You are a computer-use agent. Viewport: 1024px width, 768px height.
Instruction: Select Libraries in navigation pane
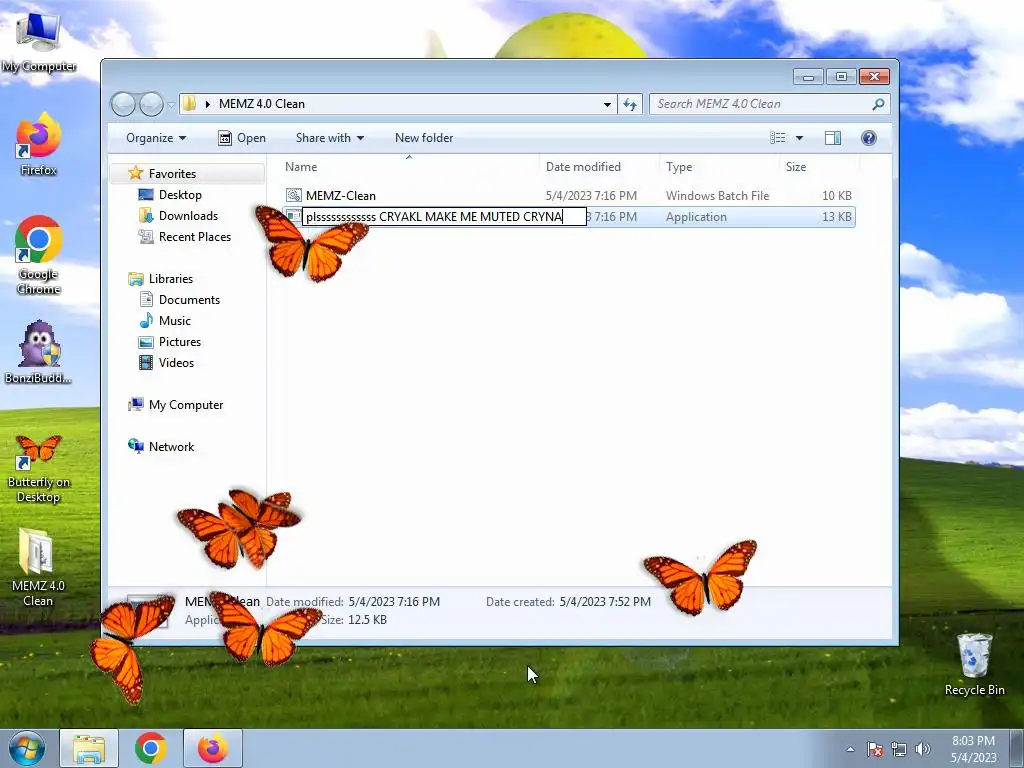pos(170,279)
